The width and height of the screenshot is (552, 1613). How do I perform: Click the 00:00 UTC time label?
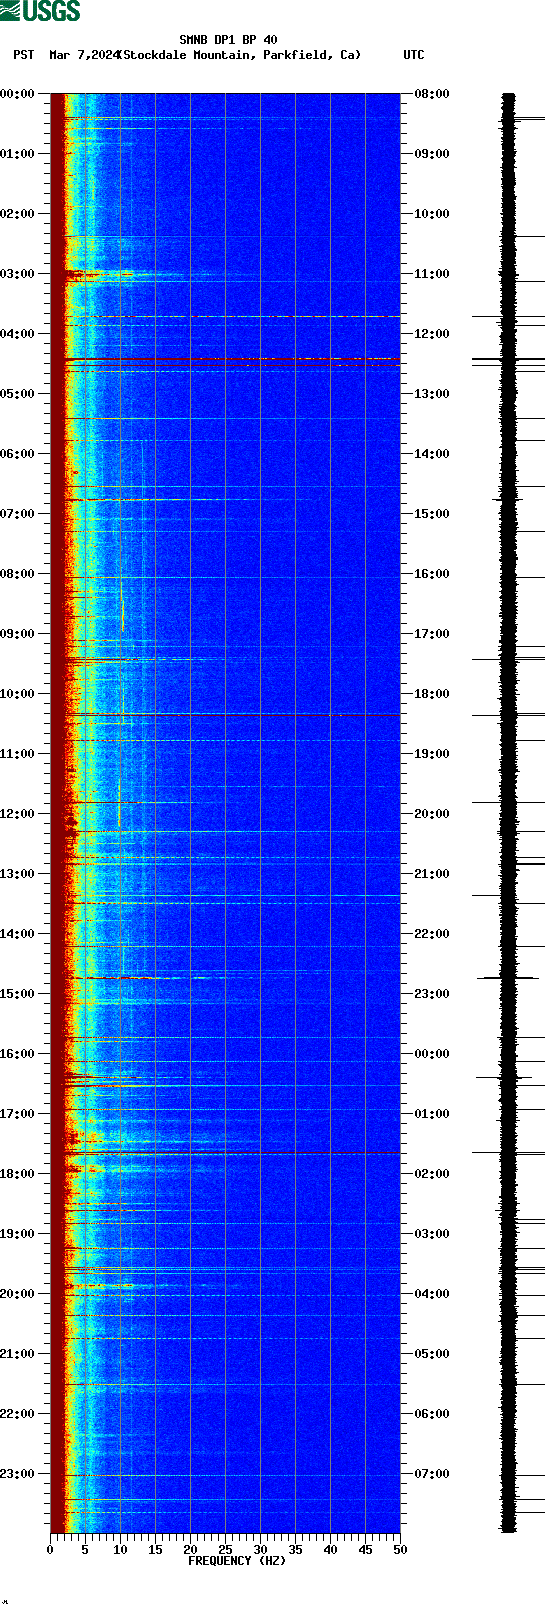(431, 1054)
